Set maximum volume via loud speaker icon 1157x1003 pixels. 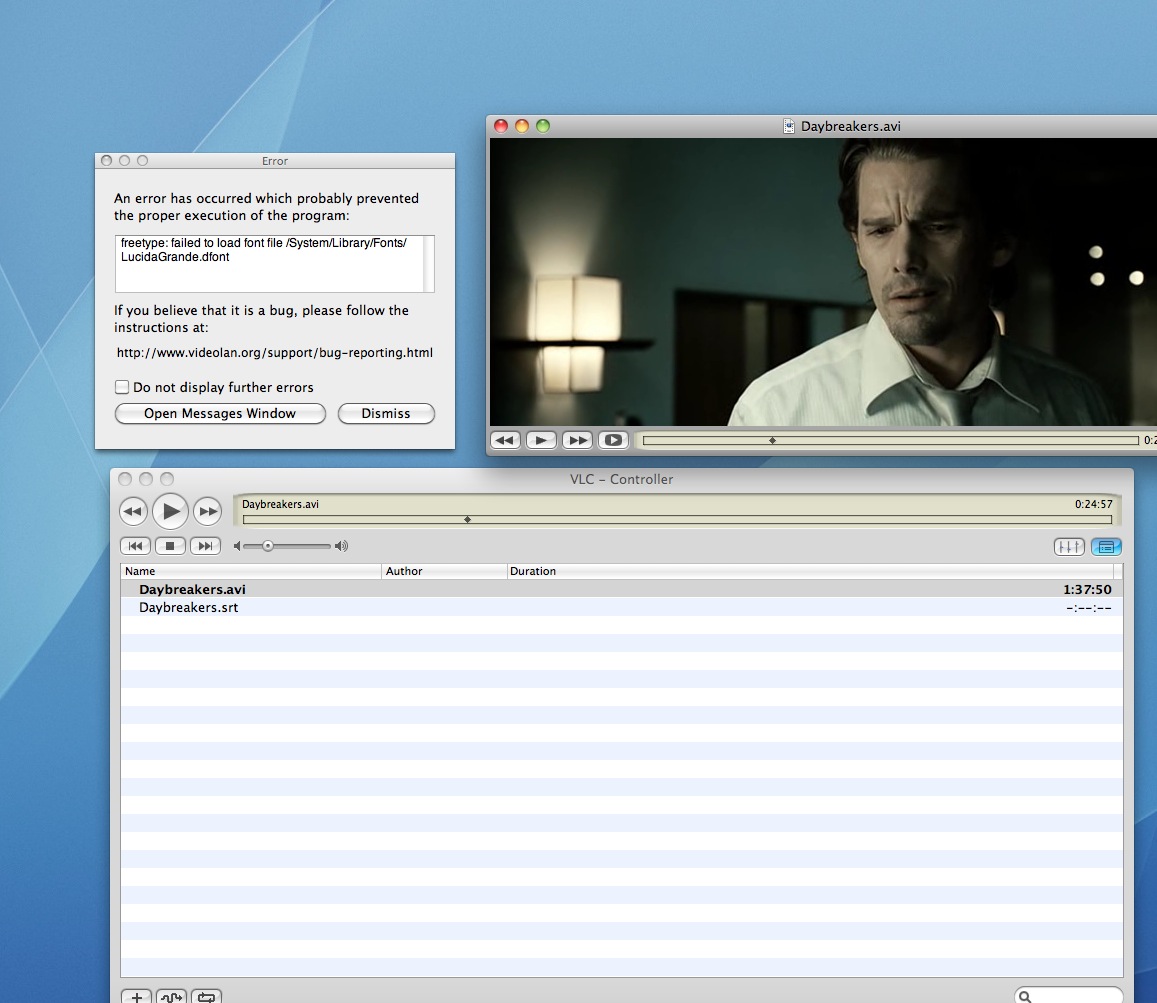pyautogui.click(x=341, y=546)
